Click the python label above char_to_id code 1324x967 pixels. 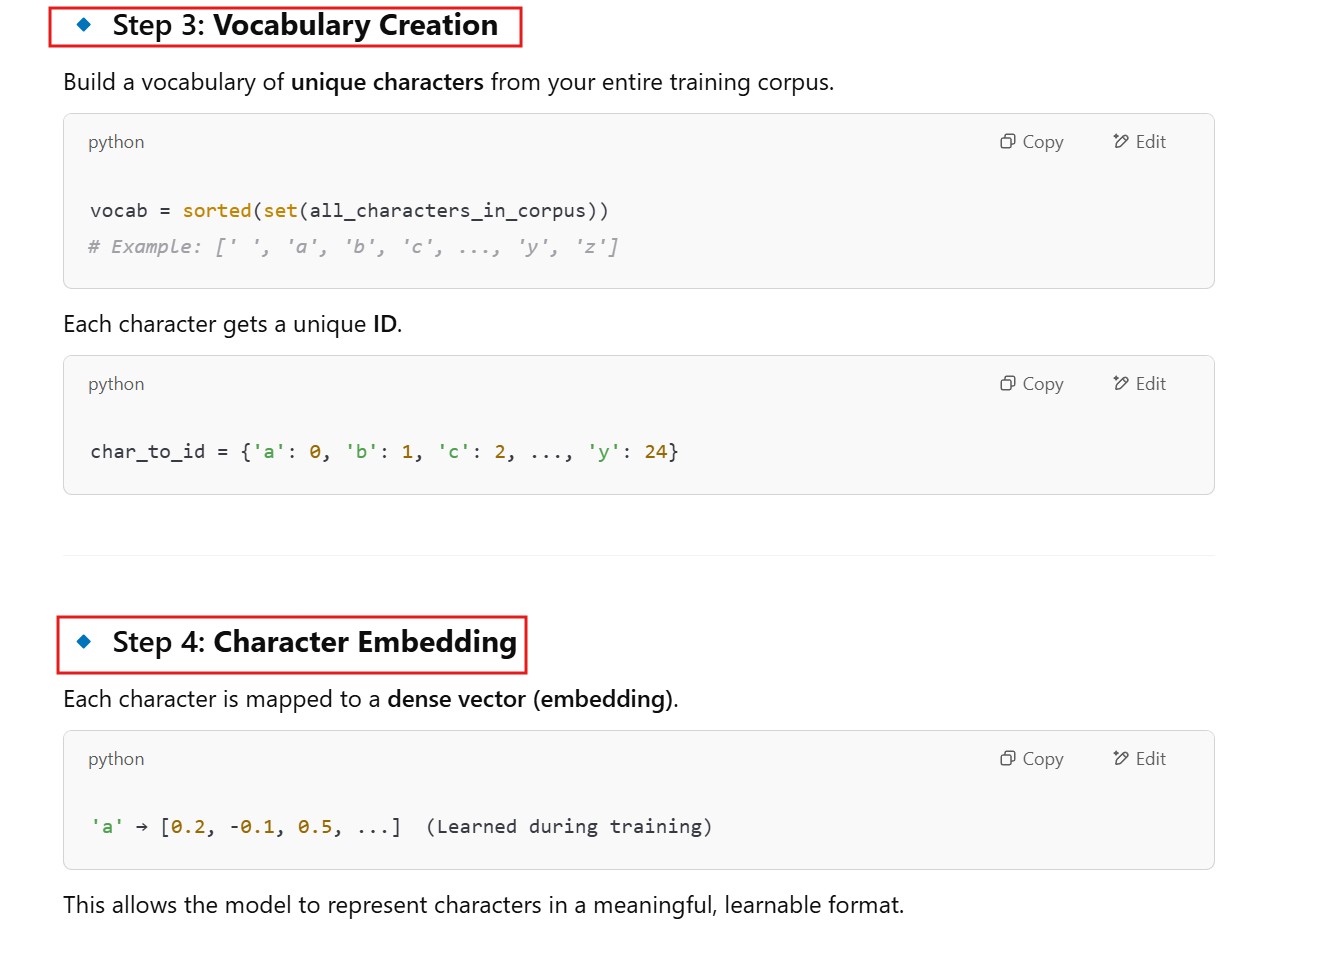point(116,384)
